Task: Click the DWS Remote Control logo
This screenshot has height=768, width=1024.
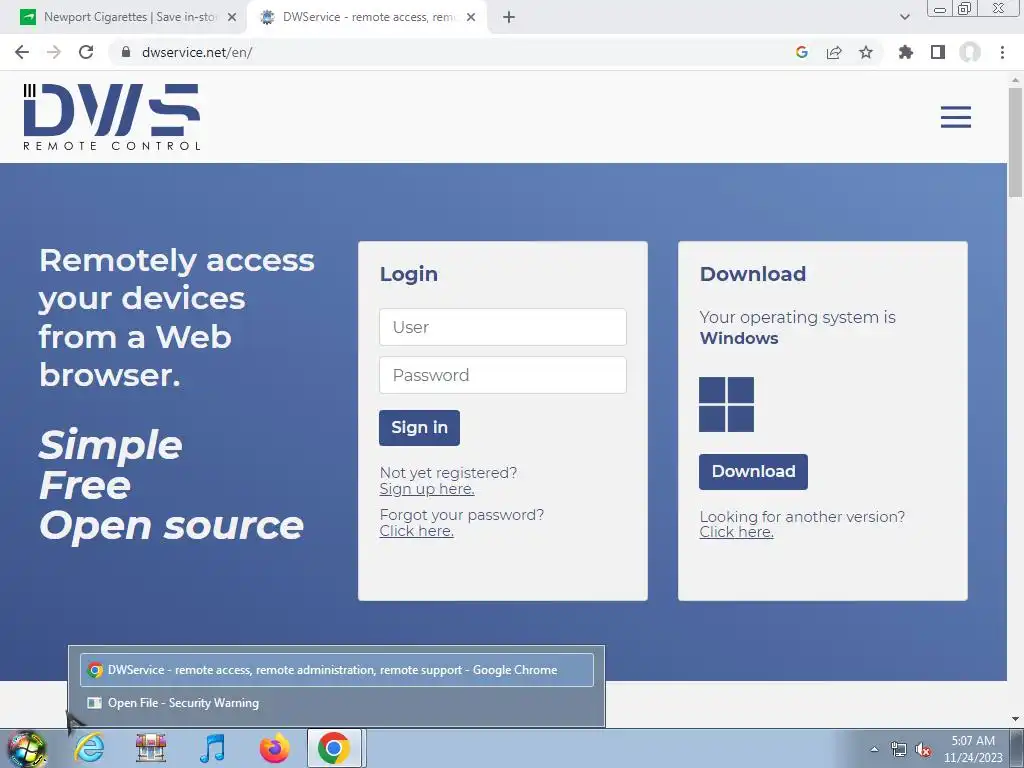Action: 112,117
